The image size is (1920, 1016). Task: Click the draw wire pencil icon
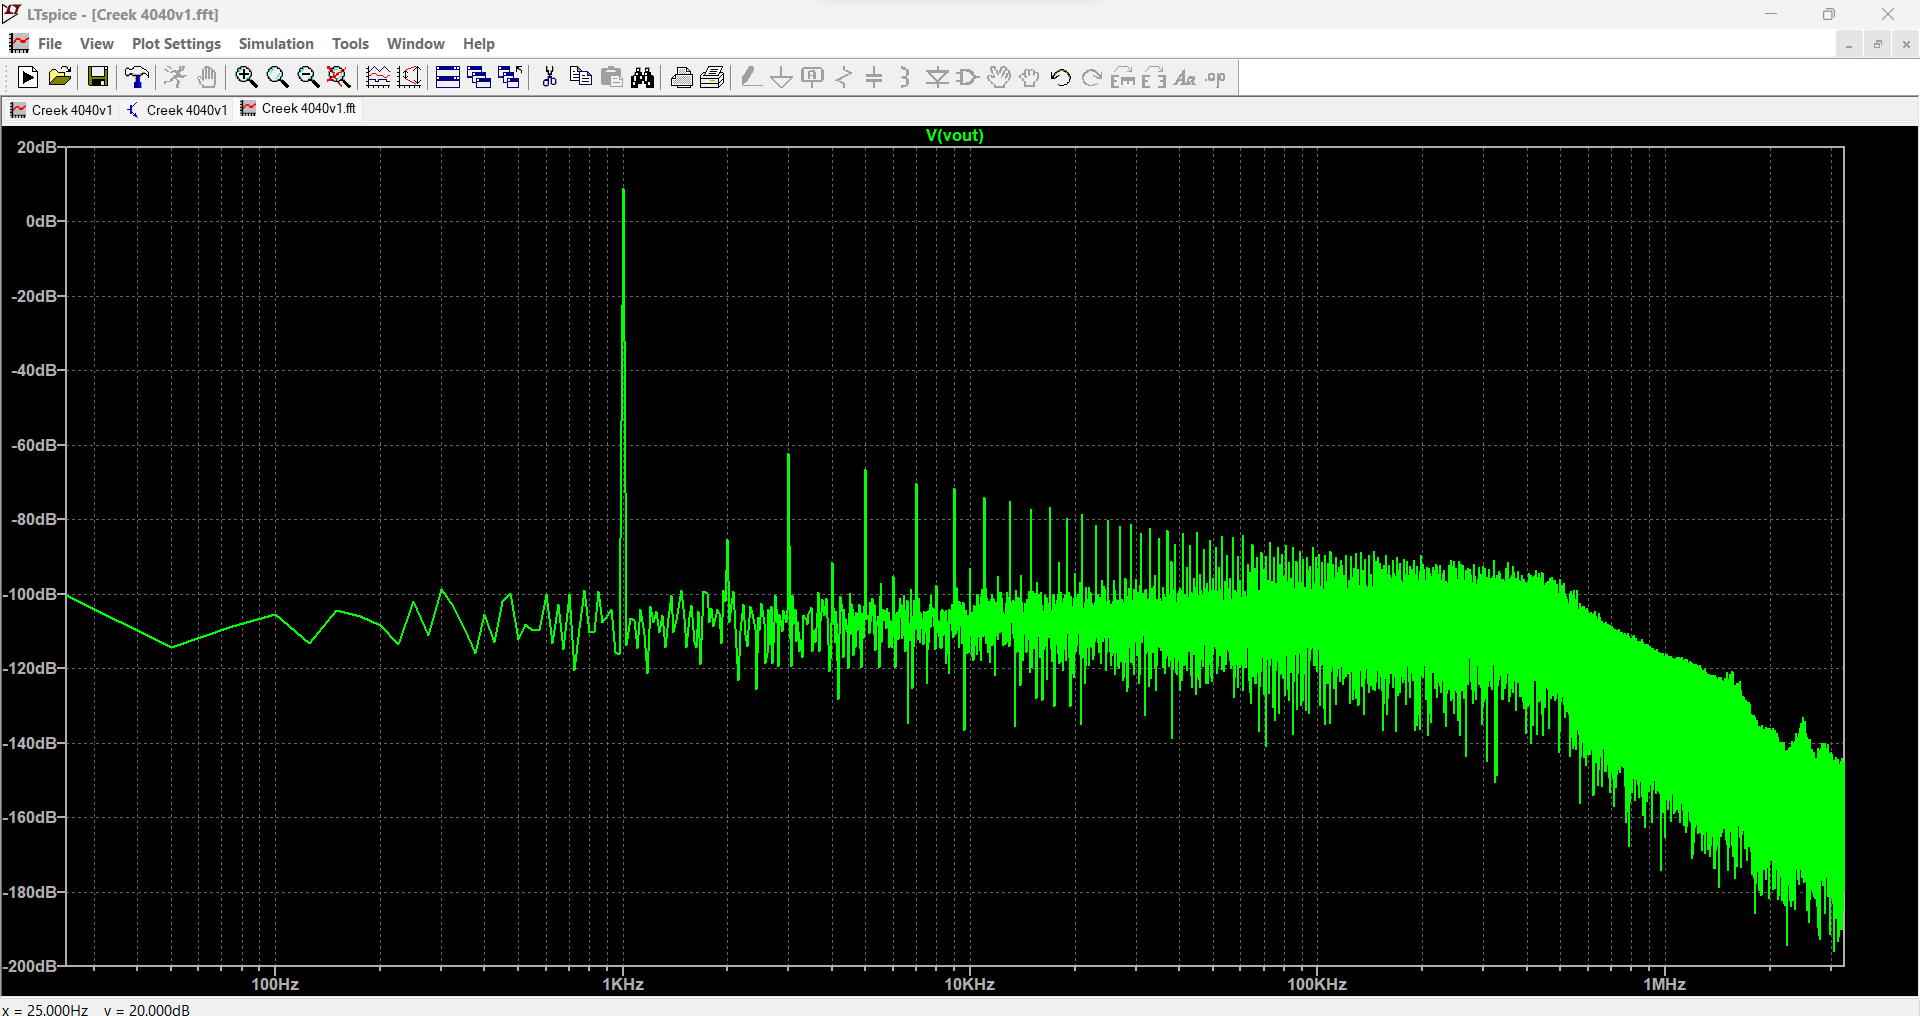[751, 77]
